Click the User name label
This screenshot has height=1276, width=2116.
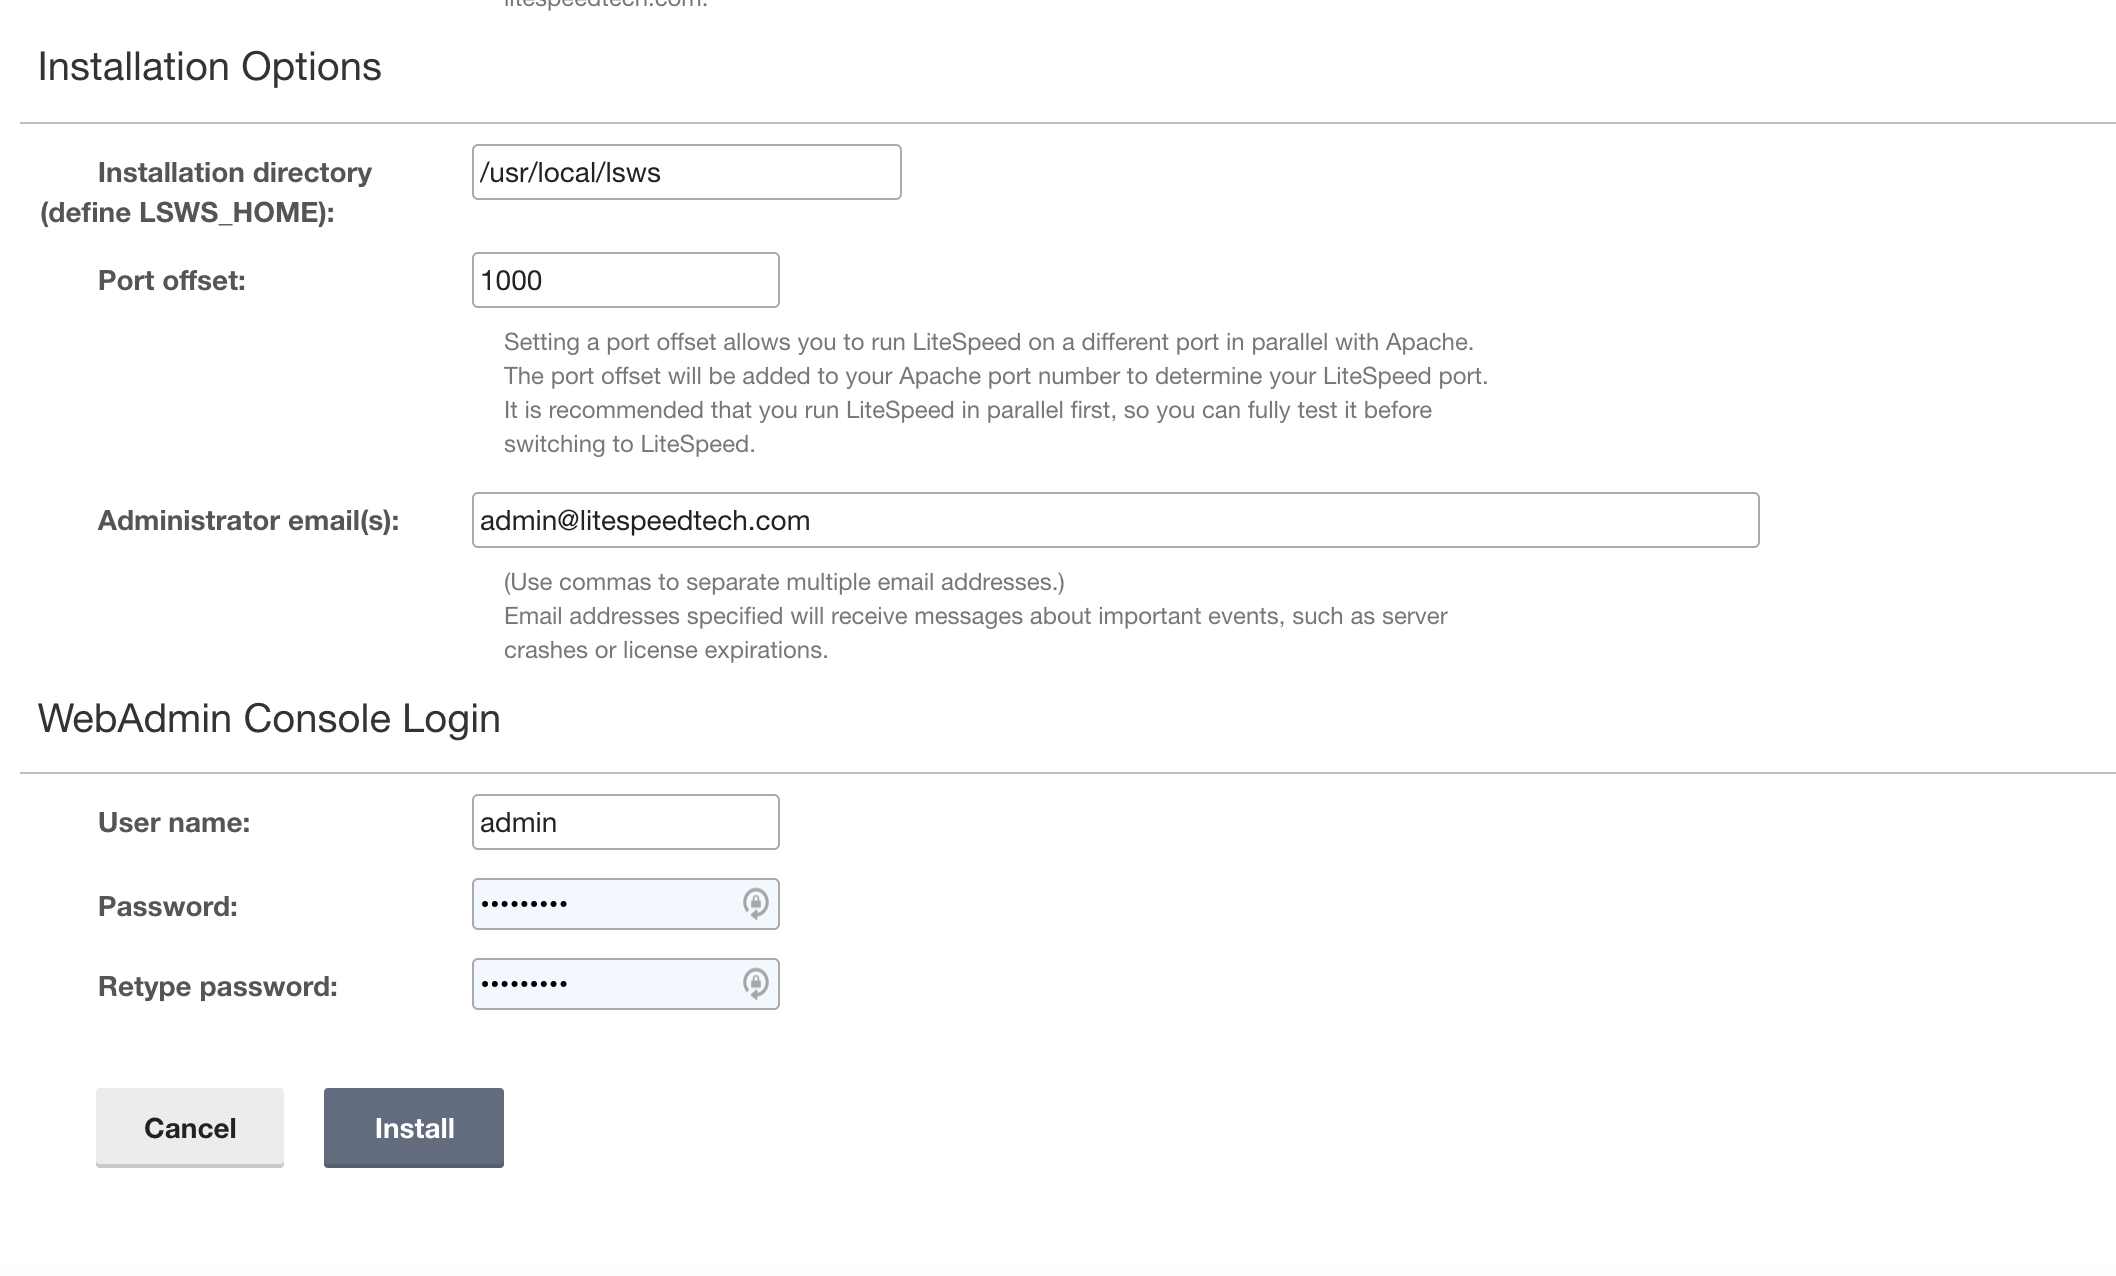click(x=174, y=823)
